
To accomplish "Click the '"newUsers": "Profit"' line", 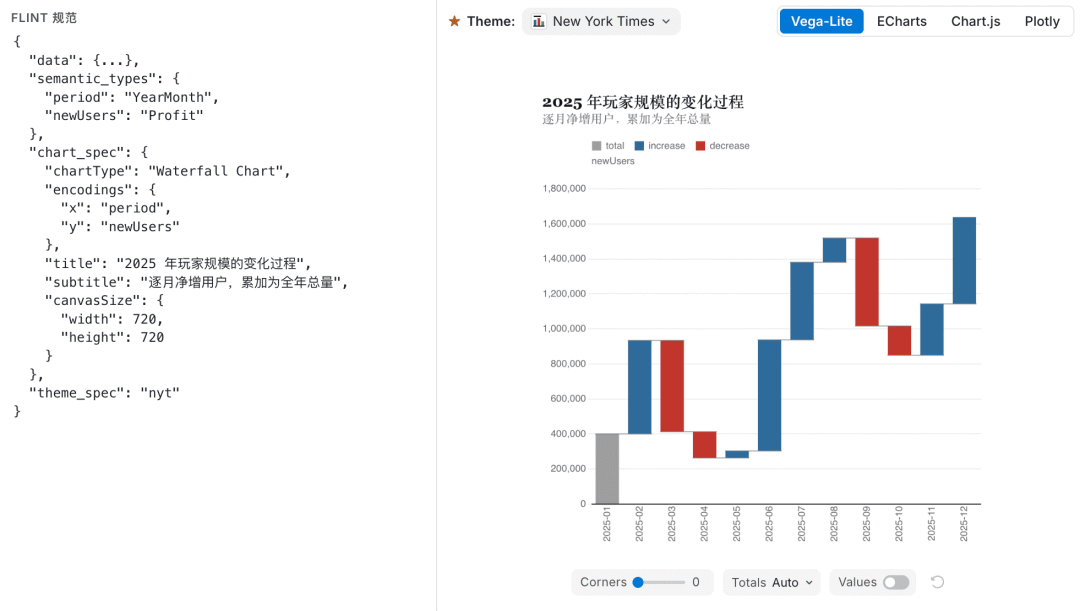I will (124, 116).
